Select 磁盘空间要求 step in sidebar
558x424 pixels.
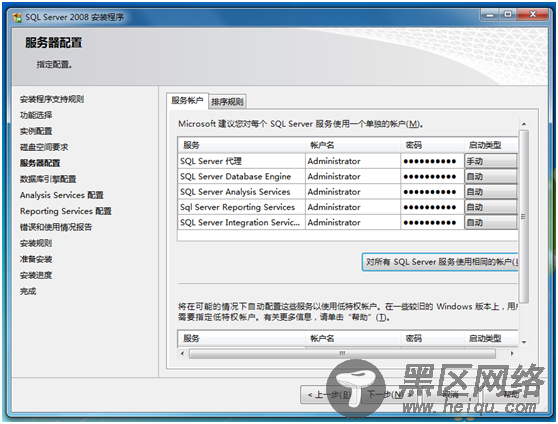pos(44,147)
